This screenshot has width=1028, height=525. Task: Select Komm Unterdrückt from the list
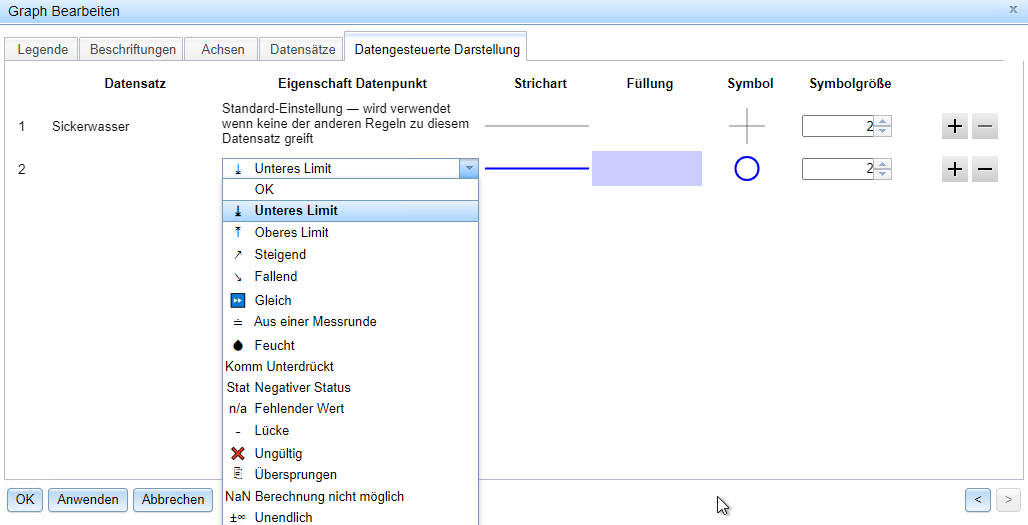(x=350, y=366)
